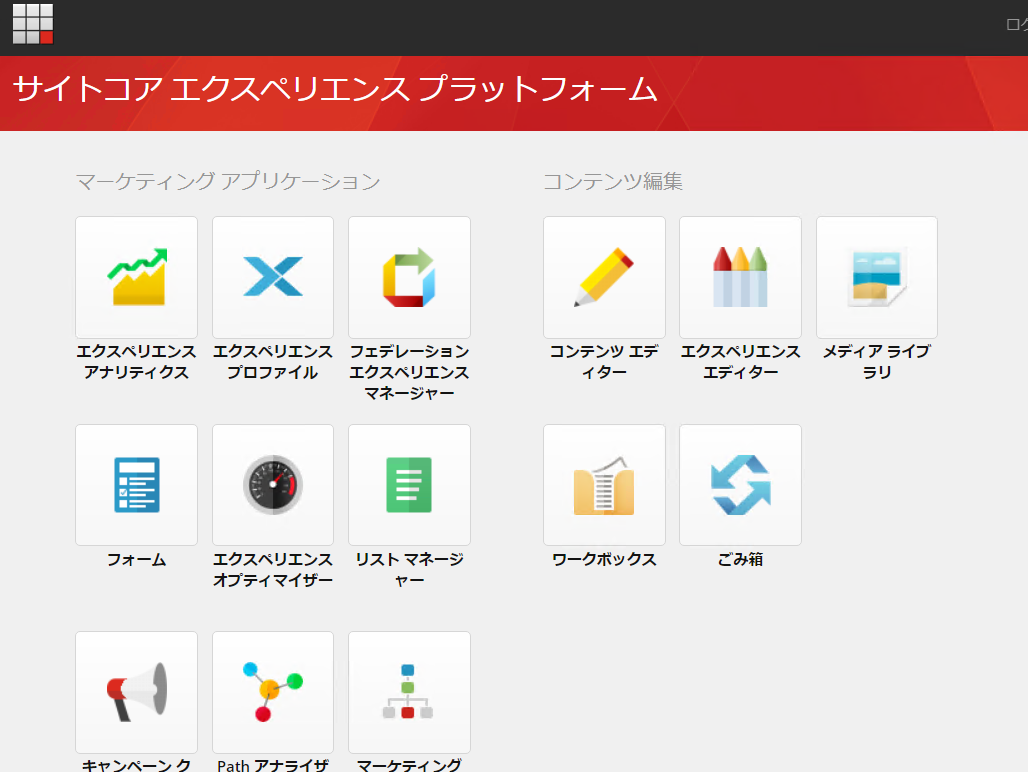The height and width of the screenshot is (772, 1028).
Task: Click the エクスペリエンス エディター label
Action: coord(740,362)
